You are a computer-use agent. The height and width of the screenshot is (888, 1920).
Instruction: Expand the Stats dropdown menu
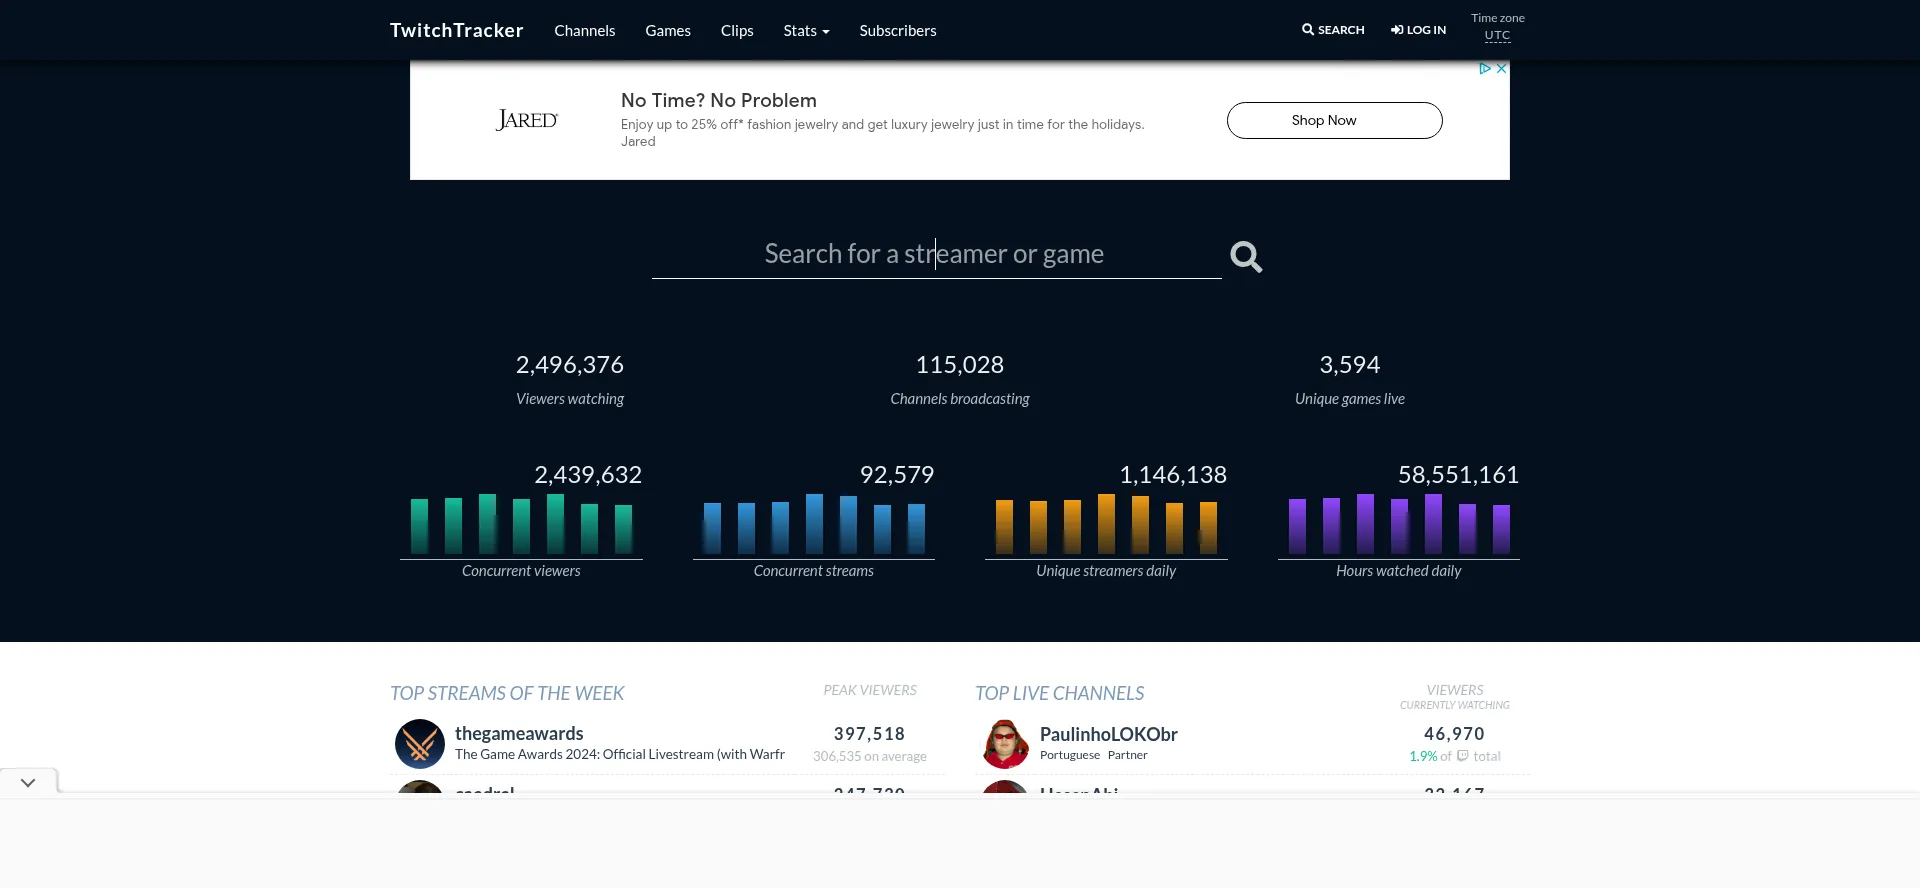point(806,31)
